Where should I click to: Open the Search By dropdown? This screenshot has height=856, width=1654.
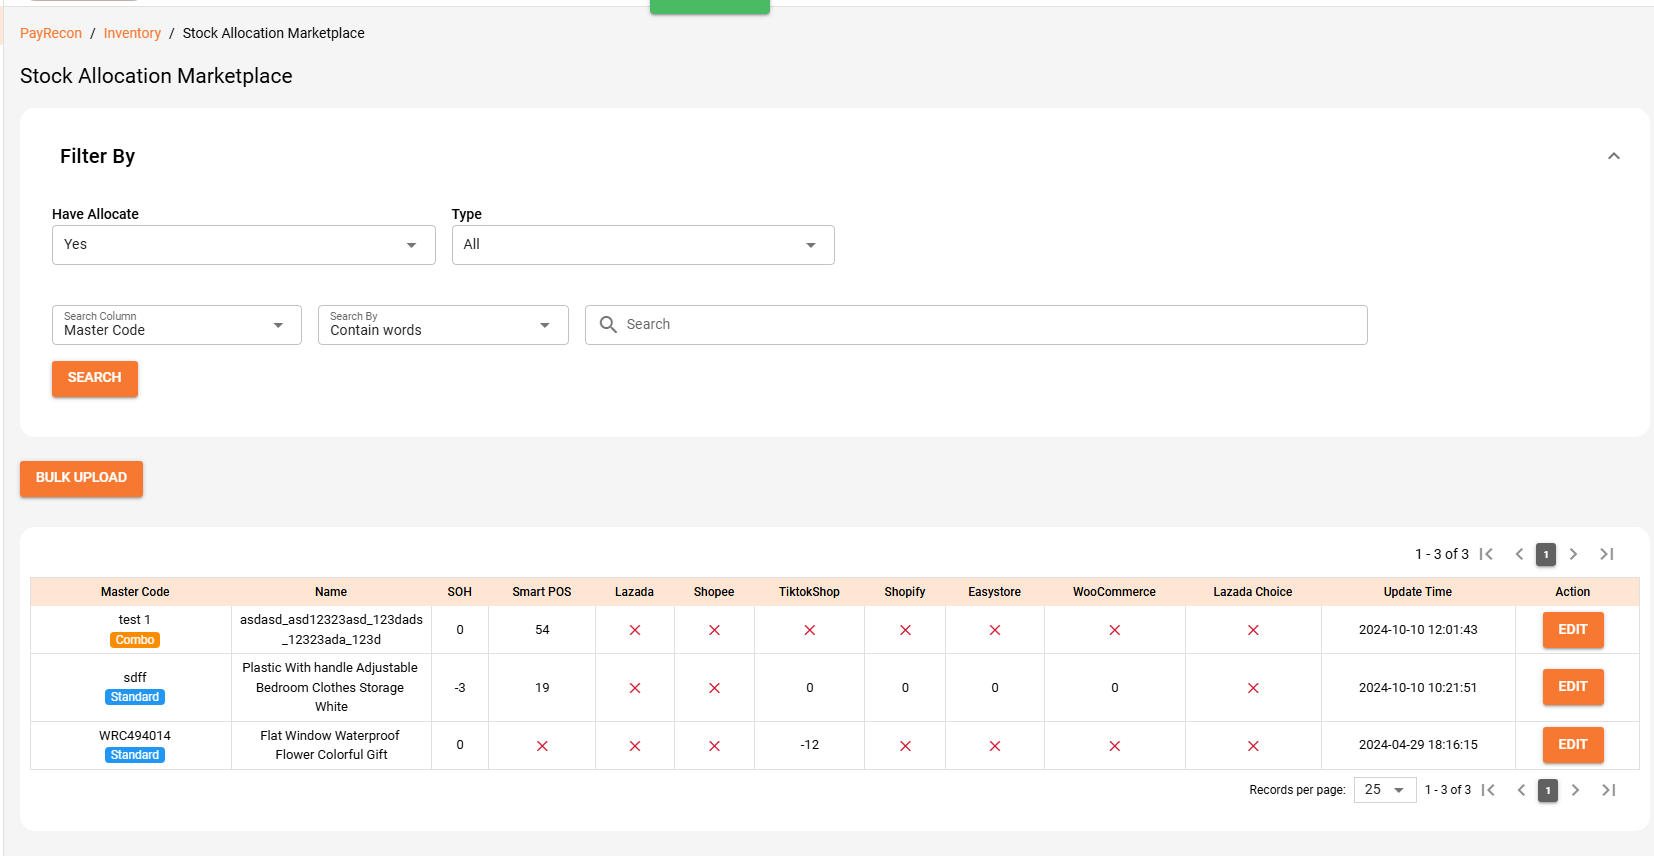(443, 325)
